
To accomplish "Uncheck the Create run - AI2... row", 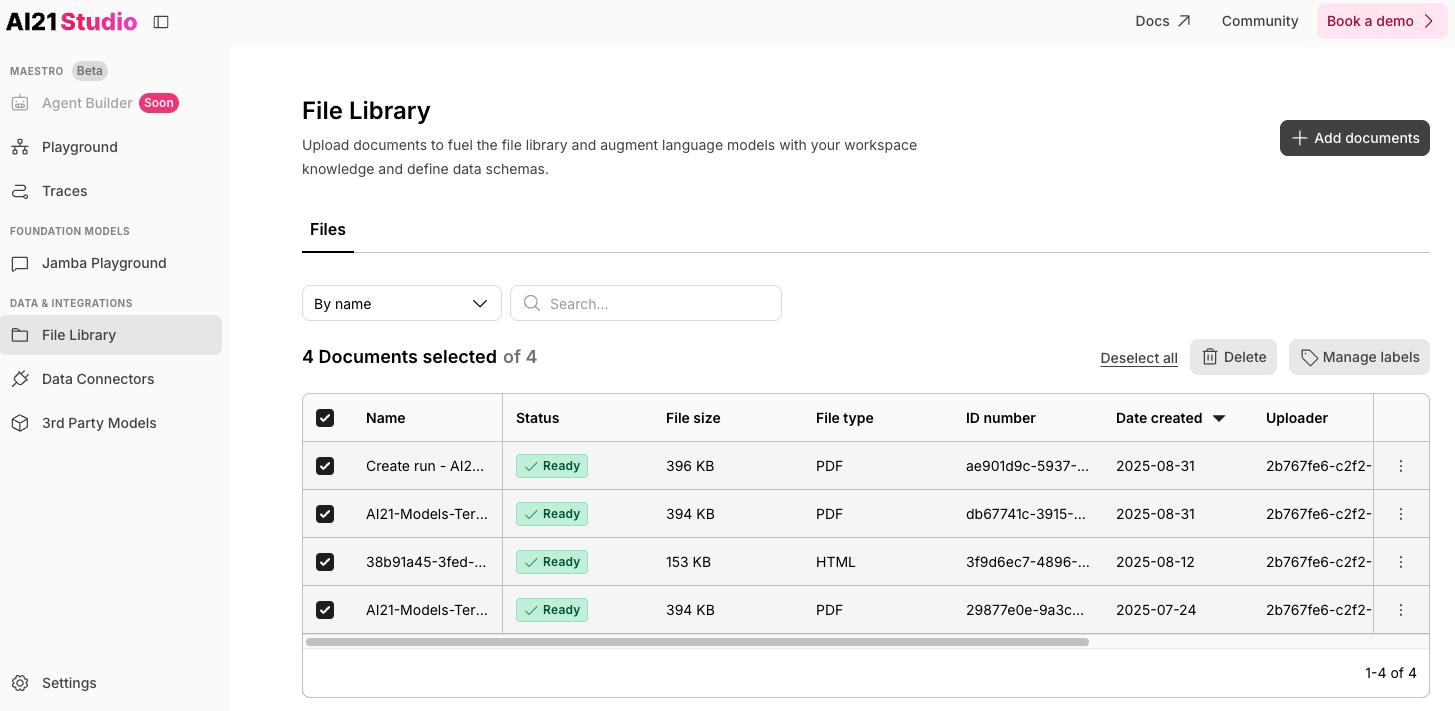I will tap(325, 466).
